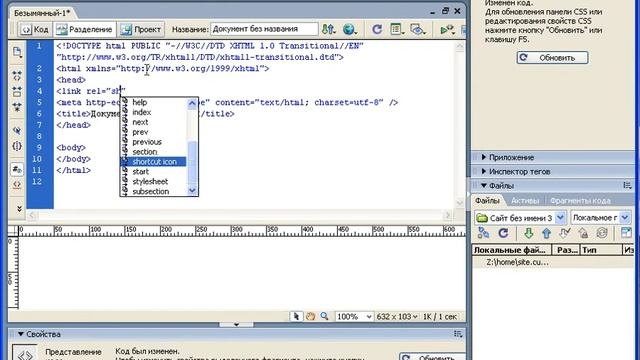Sort by Локальные файлы column header
The height and width of the screenshot is (360, 640).
pos(512,250)
